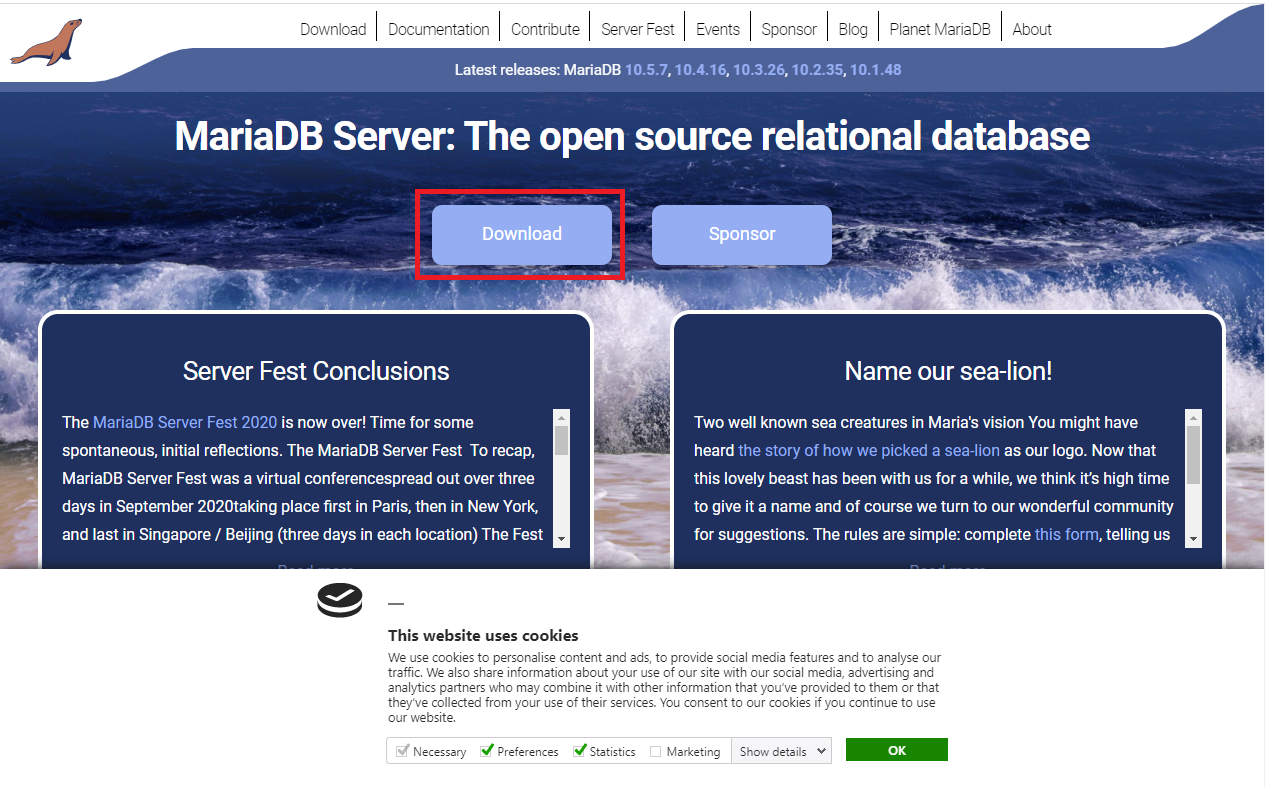Click scroll-down arrow in sea-lion card
1265x787 pixels.
[1193, 539]
